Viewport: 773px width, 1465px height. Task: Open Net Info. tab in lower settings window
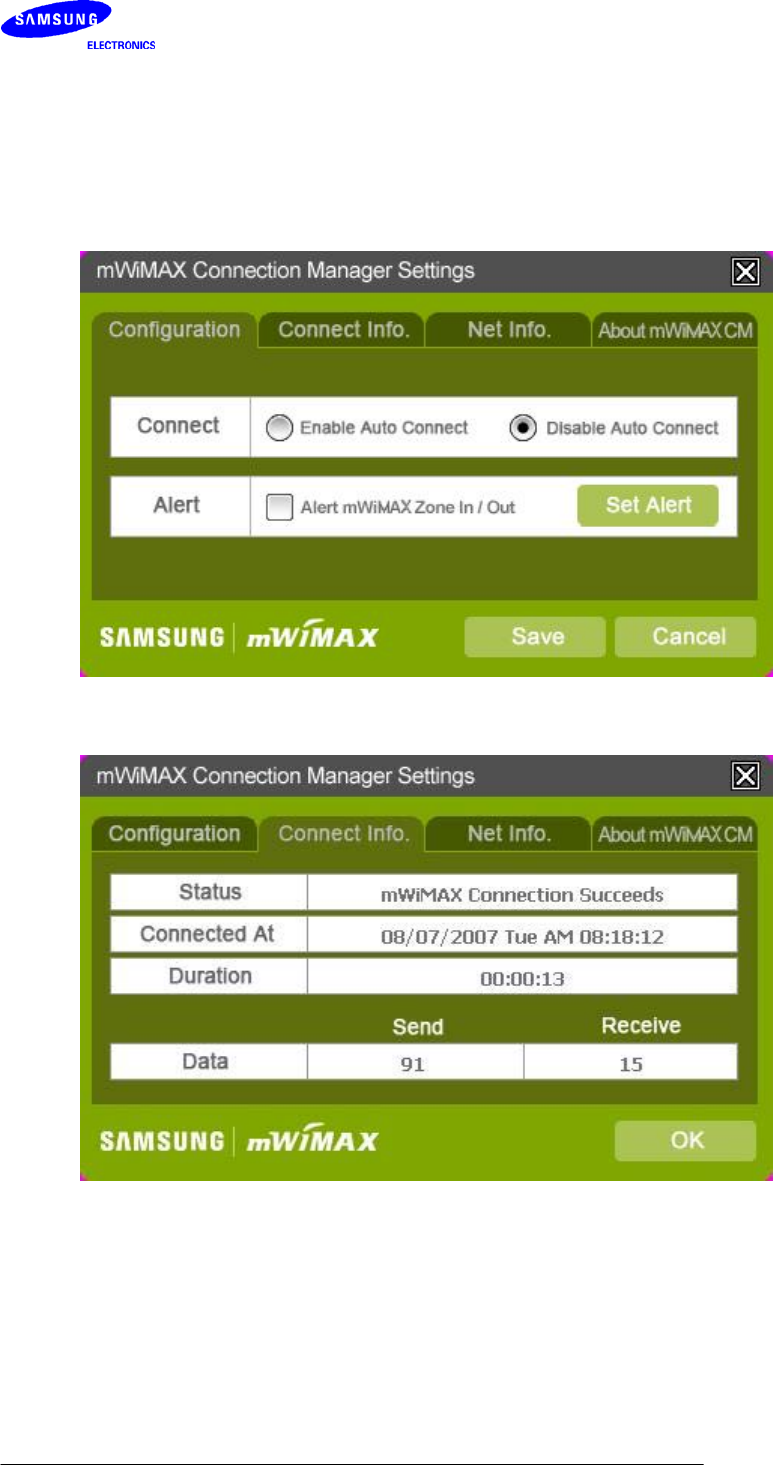coord(508,834)
